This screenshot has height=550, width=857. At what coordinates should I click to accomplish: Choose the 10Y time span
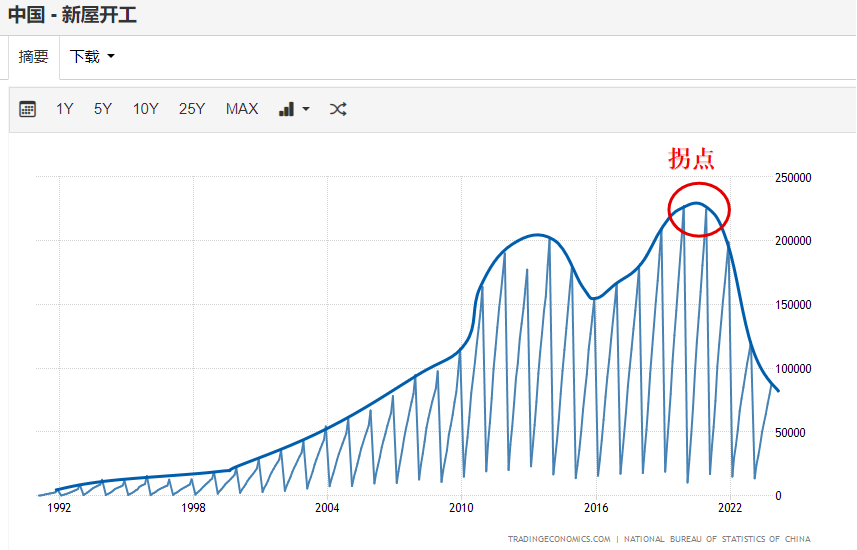pos(146,109)
